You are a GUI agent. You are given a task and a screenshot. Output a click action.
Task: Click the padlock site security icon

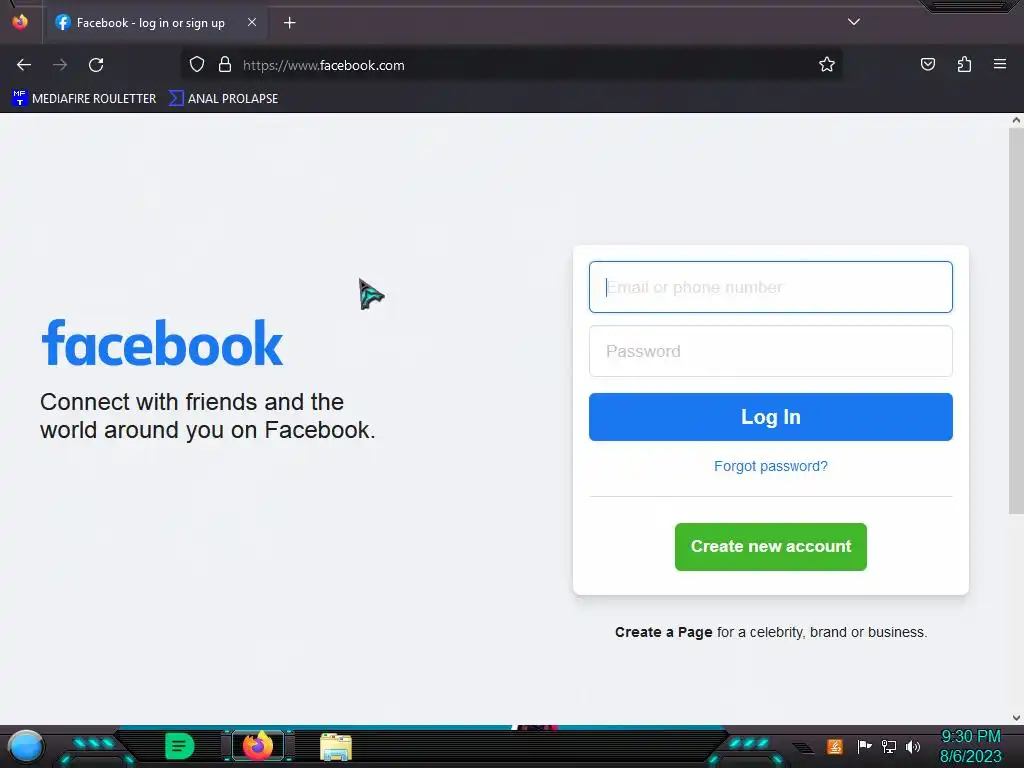pos(225,65)
